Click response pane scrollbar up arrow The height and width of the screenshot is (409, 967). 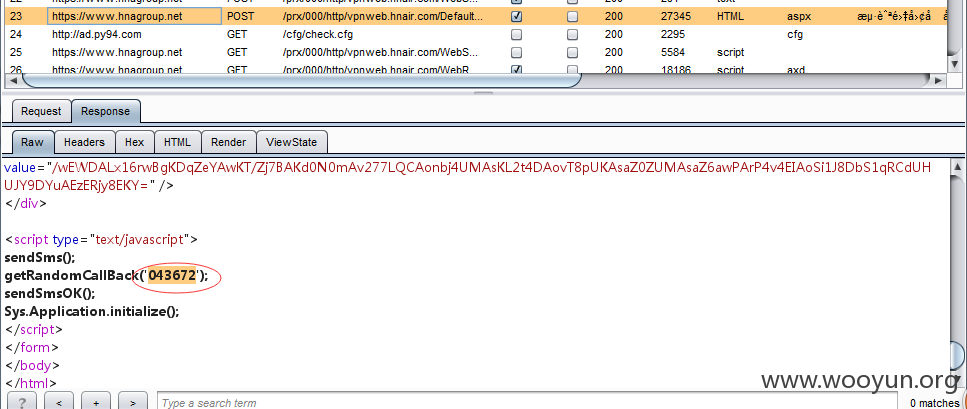coord(957,167)
